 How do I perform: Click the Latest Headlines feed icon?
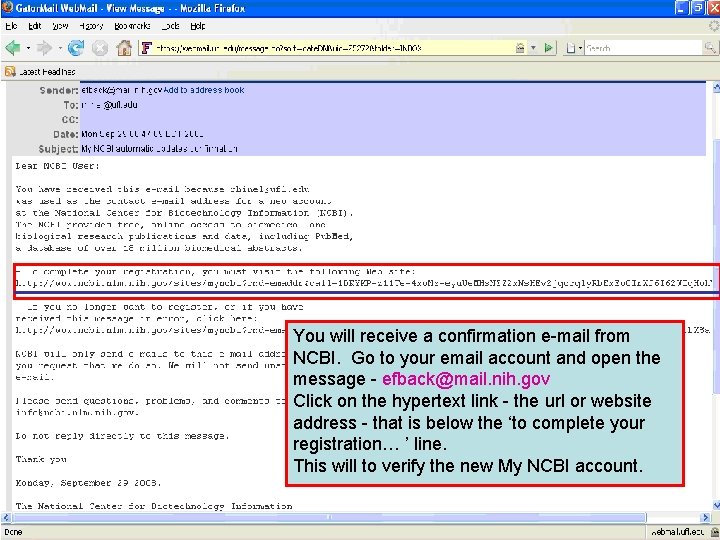(10, 72)
